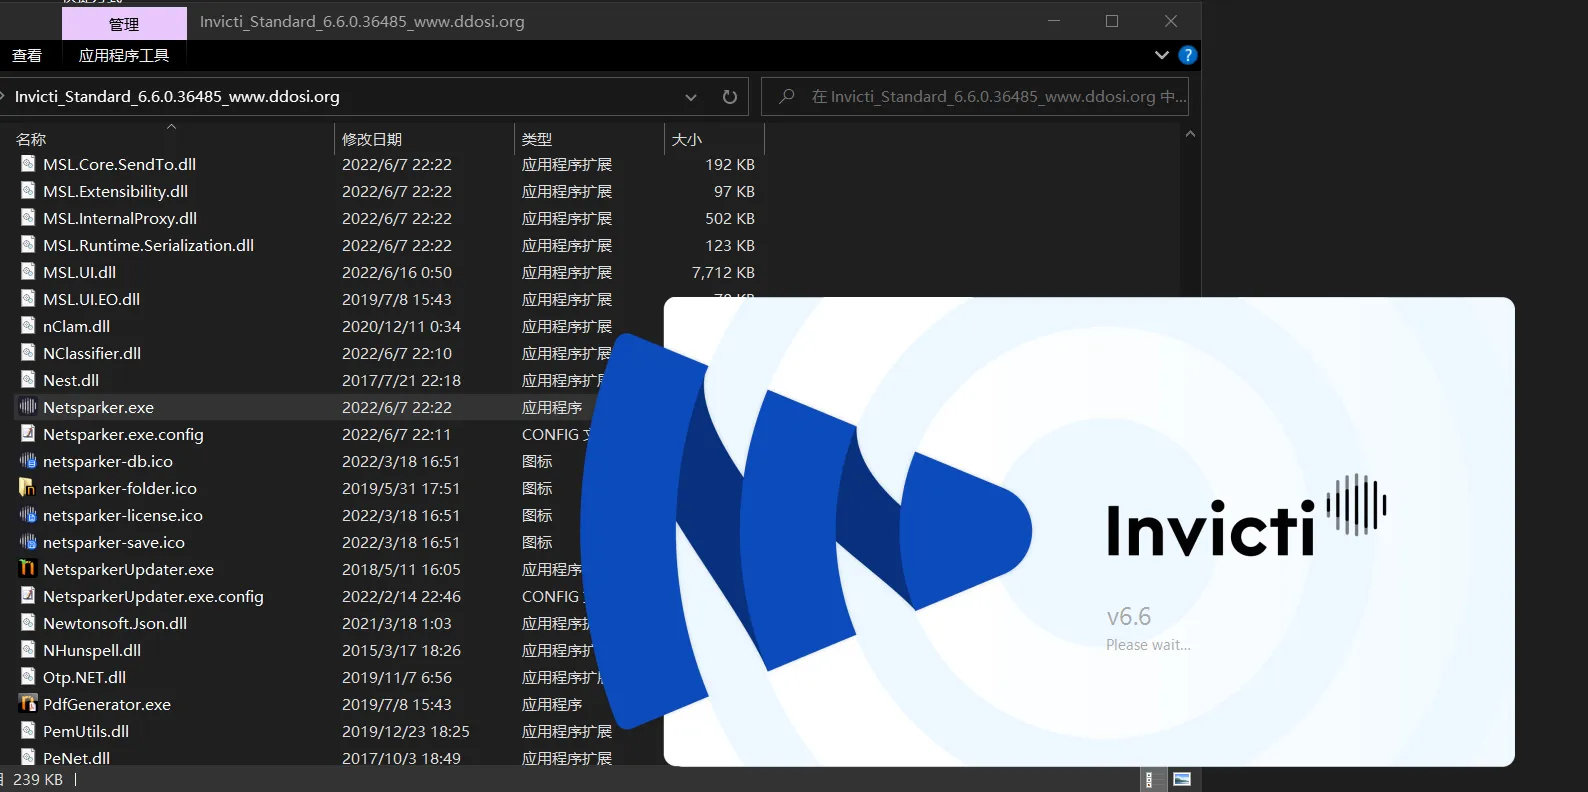Select the Netsparker.exe file name
The width and height of the screenshot is (1588, 792).
pyautogui.click(x=98, y=407)
